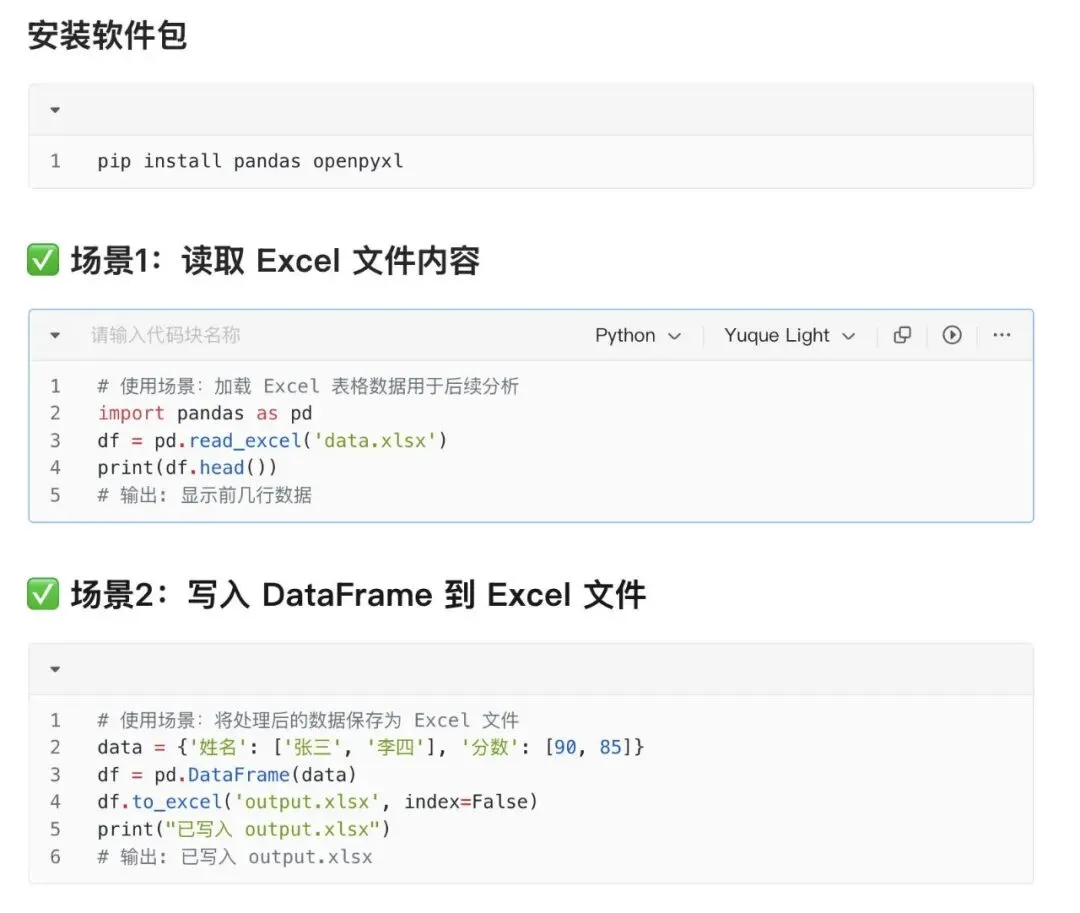Screen dimensions: 1080x913
Task: Collapse the read_excel code block
Action: tap(55, 336)
